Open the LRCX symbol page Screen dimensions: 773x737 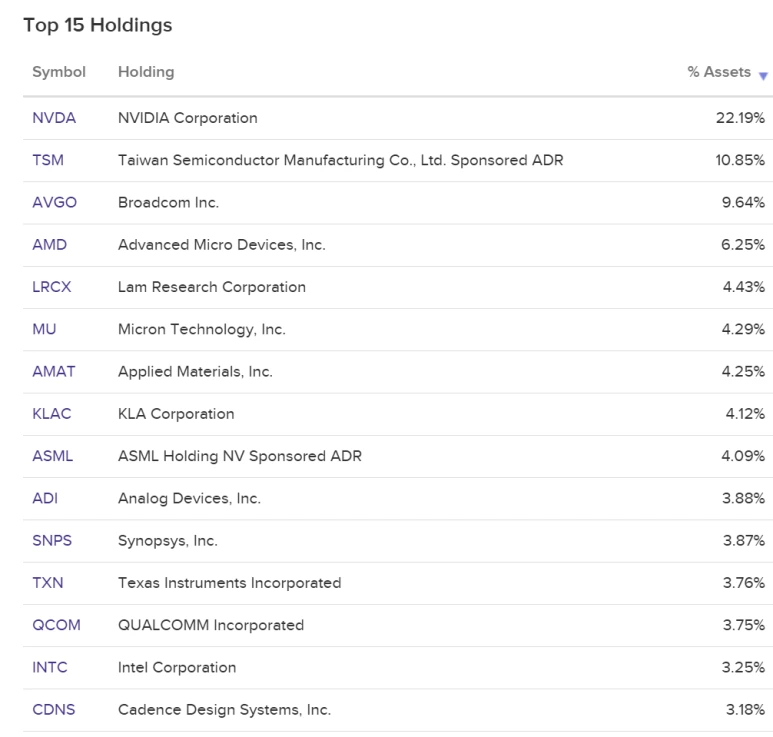tap(52, 287)
